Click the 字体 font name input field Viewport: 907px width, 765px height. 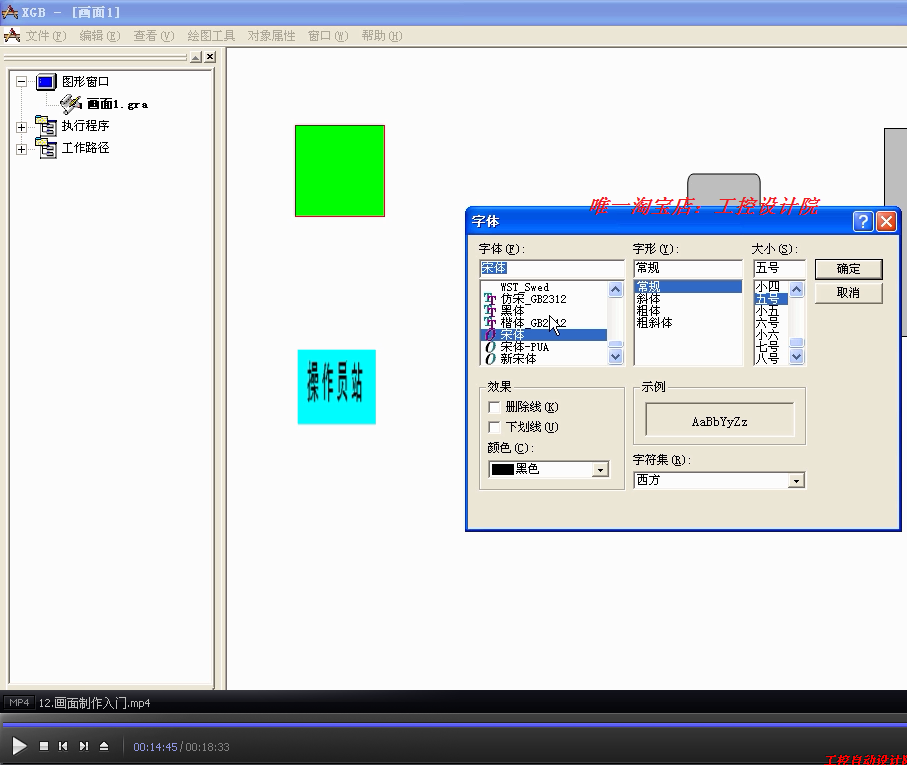552,268
